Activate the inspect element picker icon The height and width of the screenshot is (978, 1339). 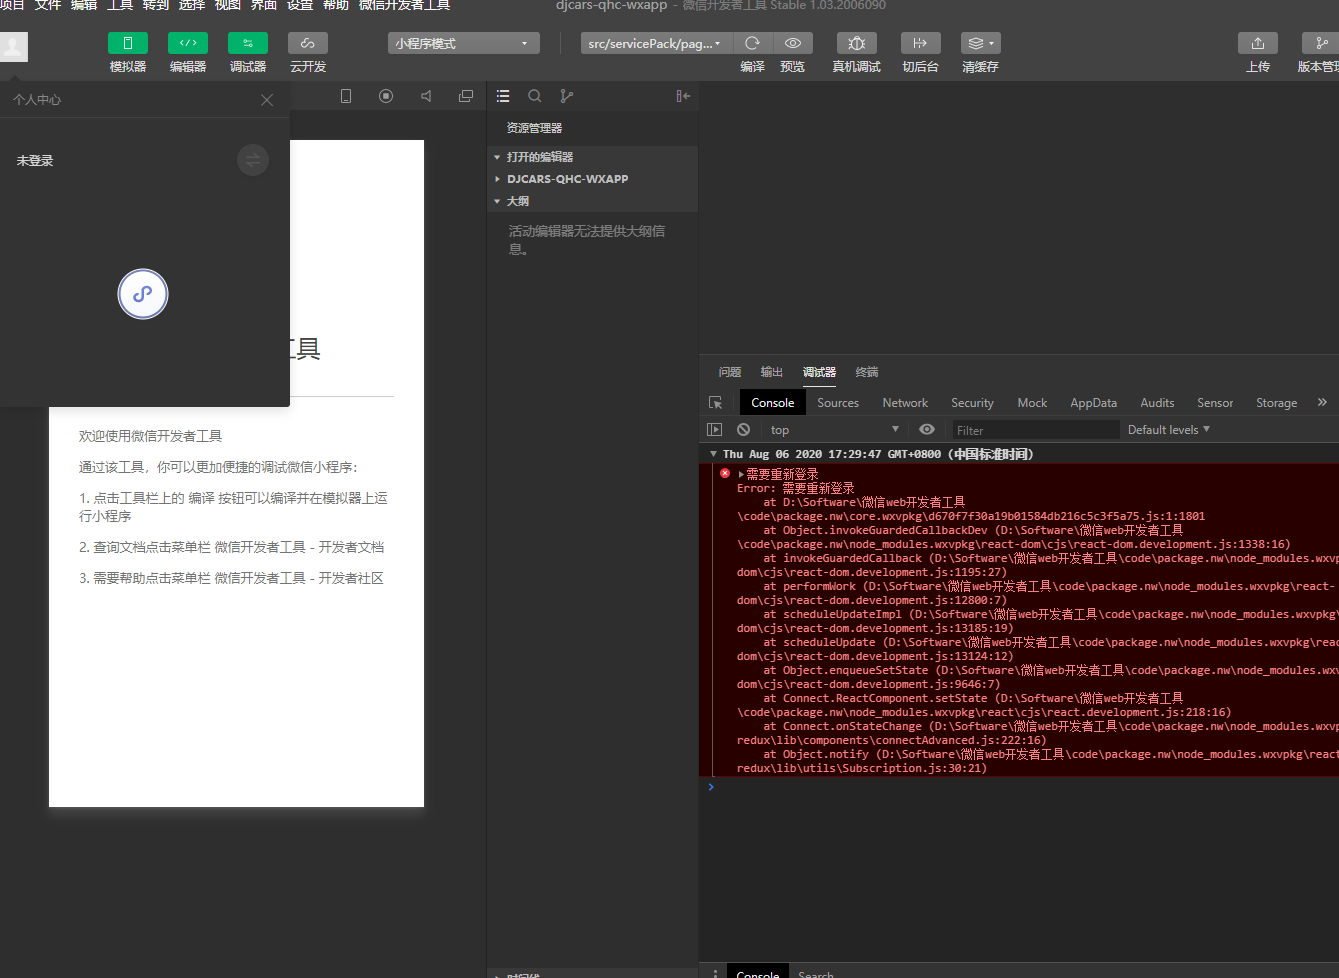(x=715, y=403)
